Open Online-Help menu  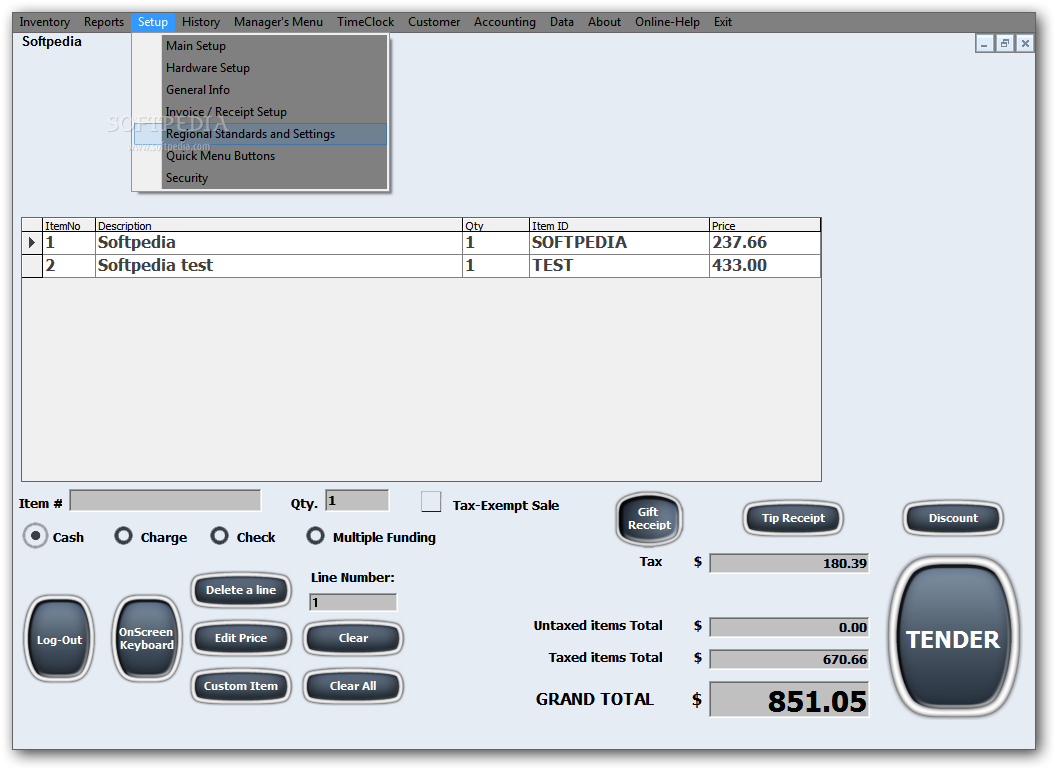click(667, 22)
